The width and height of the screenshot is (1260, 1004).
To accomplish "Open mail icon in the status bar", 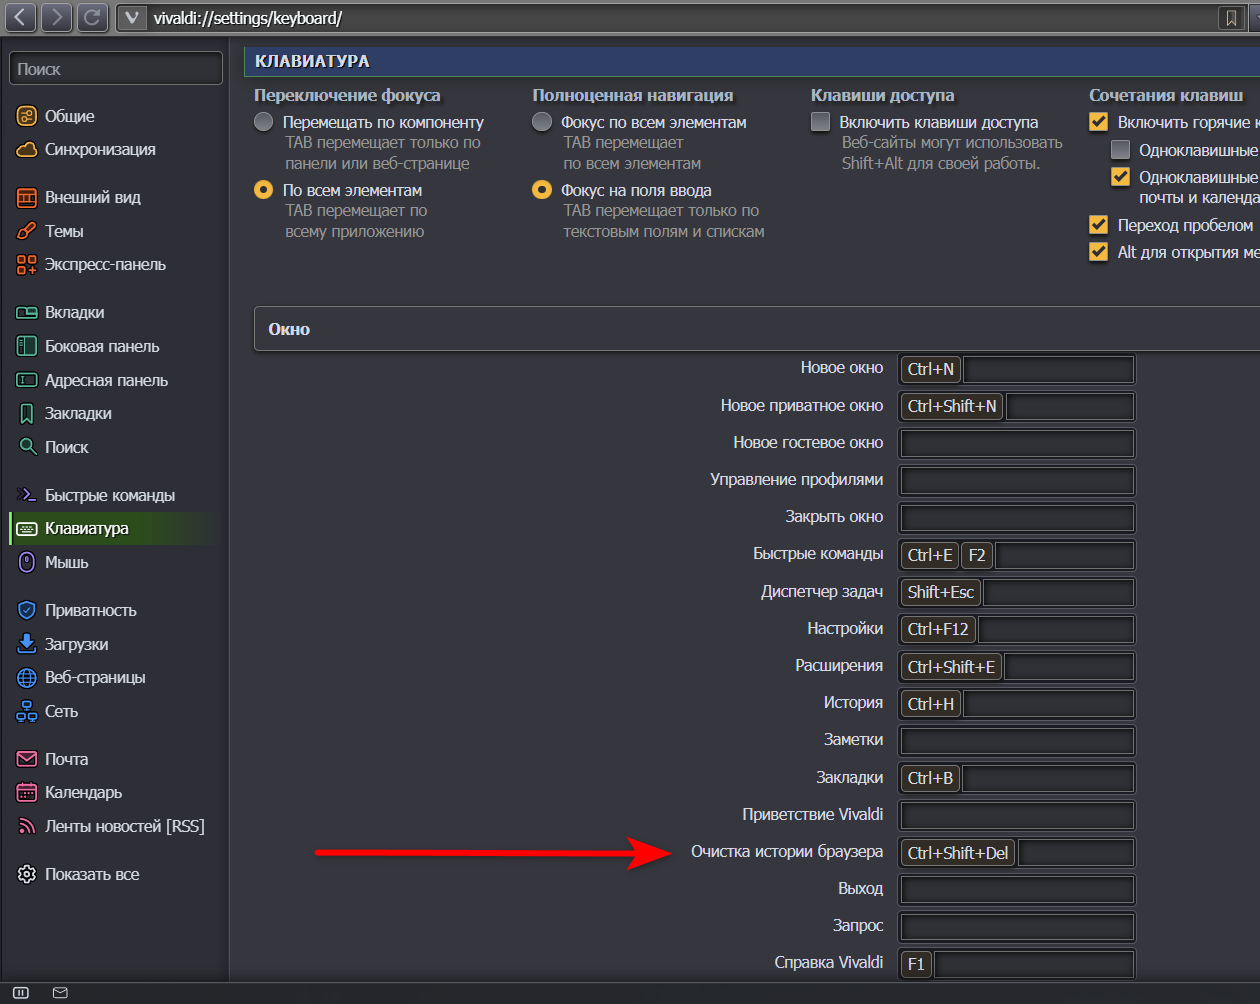I will pyautogui.click(x=60, y=993).
